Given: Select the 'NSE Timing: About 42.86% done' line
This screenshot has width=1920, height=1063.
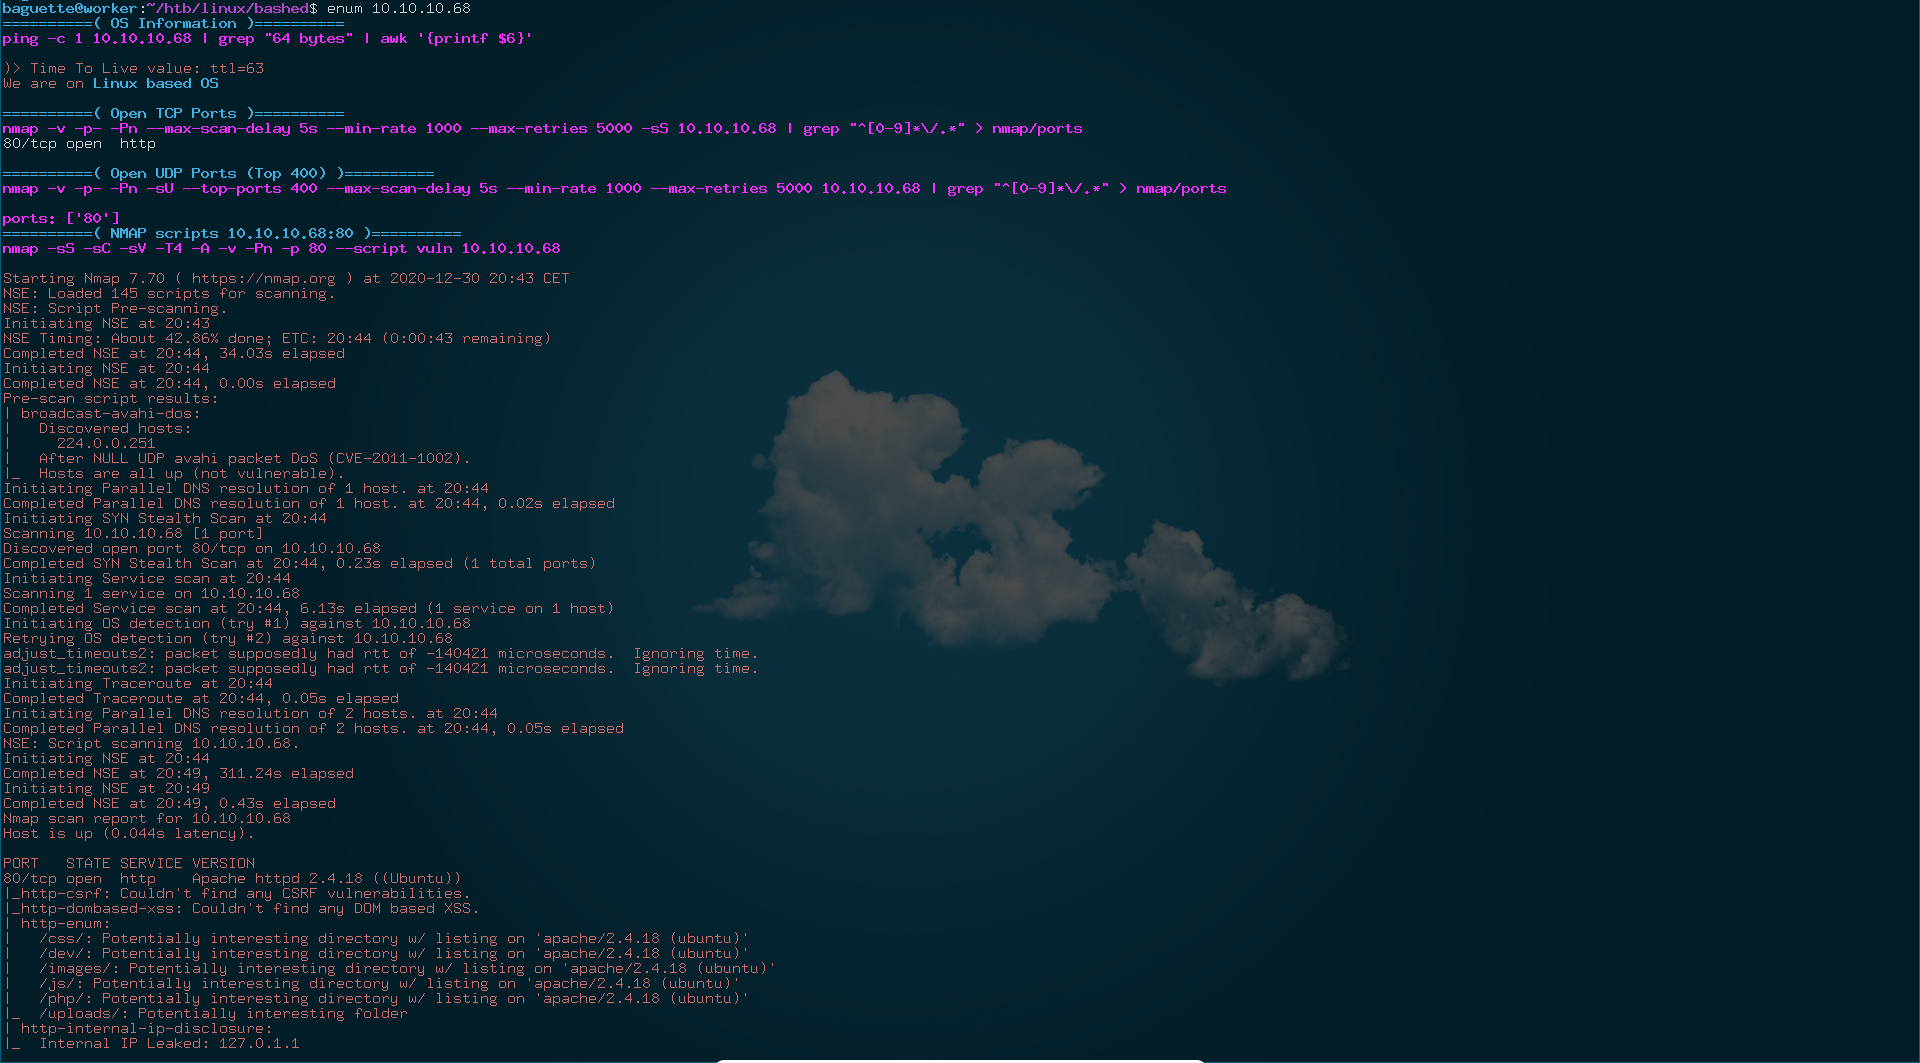Looking at the screenshot, I should pos(277,338).
